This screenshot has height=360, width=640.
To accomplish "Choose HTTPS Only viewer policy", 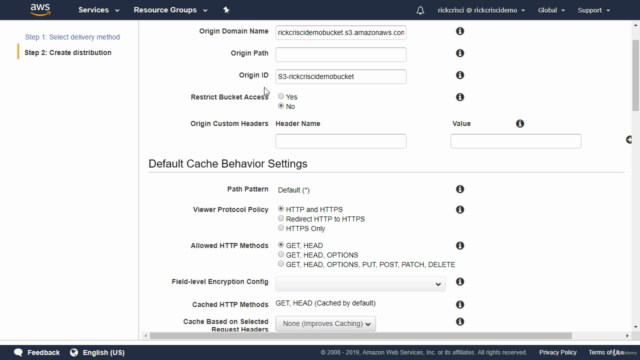I will [x=281, y=228].
